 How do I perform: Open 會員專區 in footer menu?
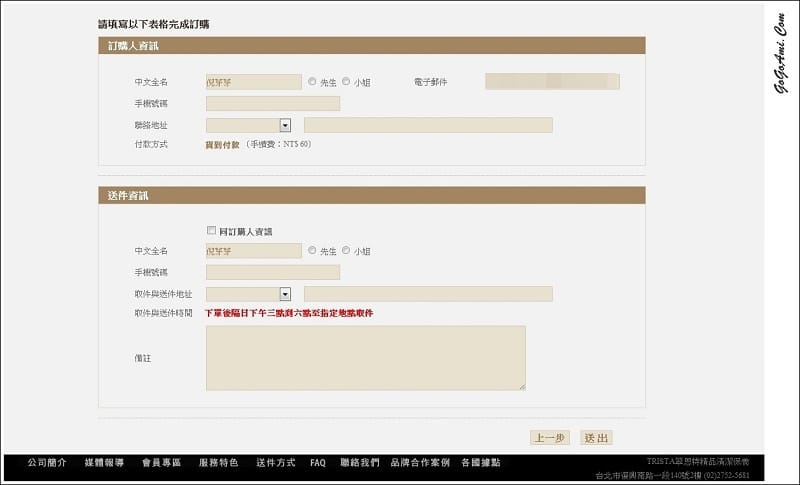point(162,463)
